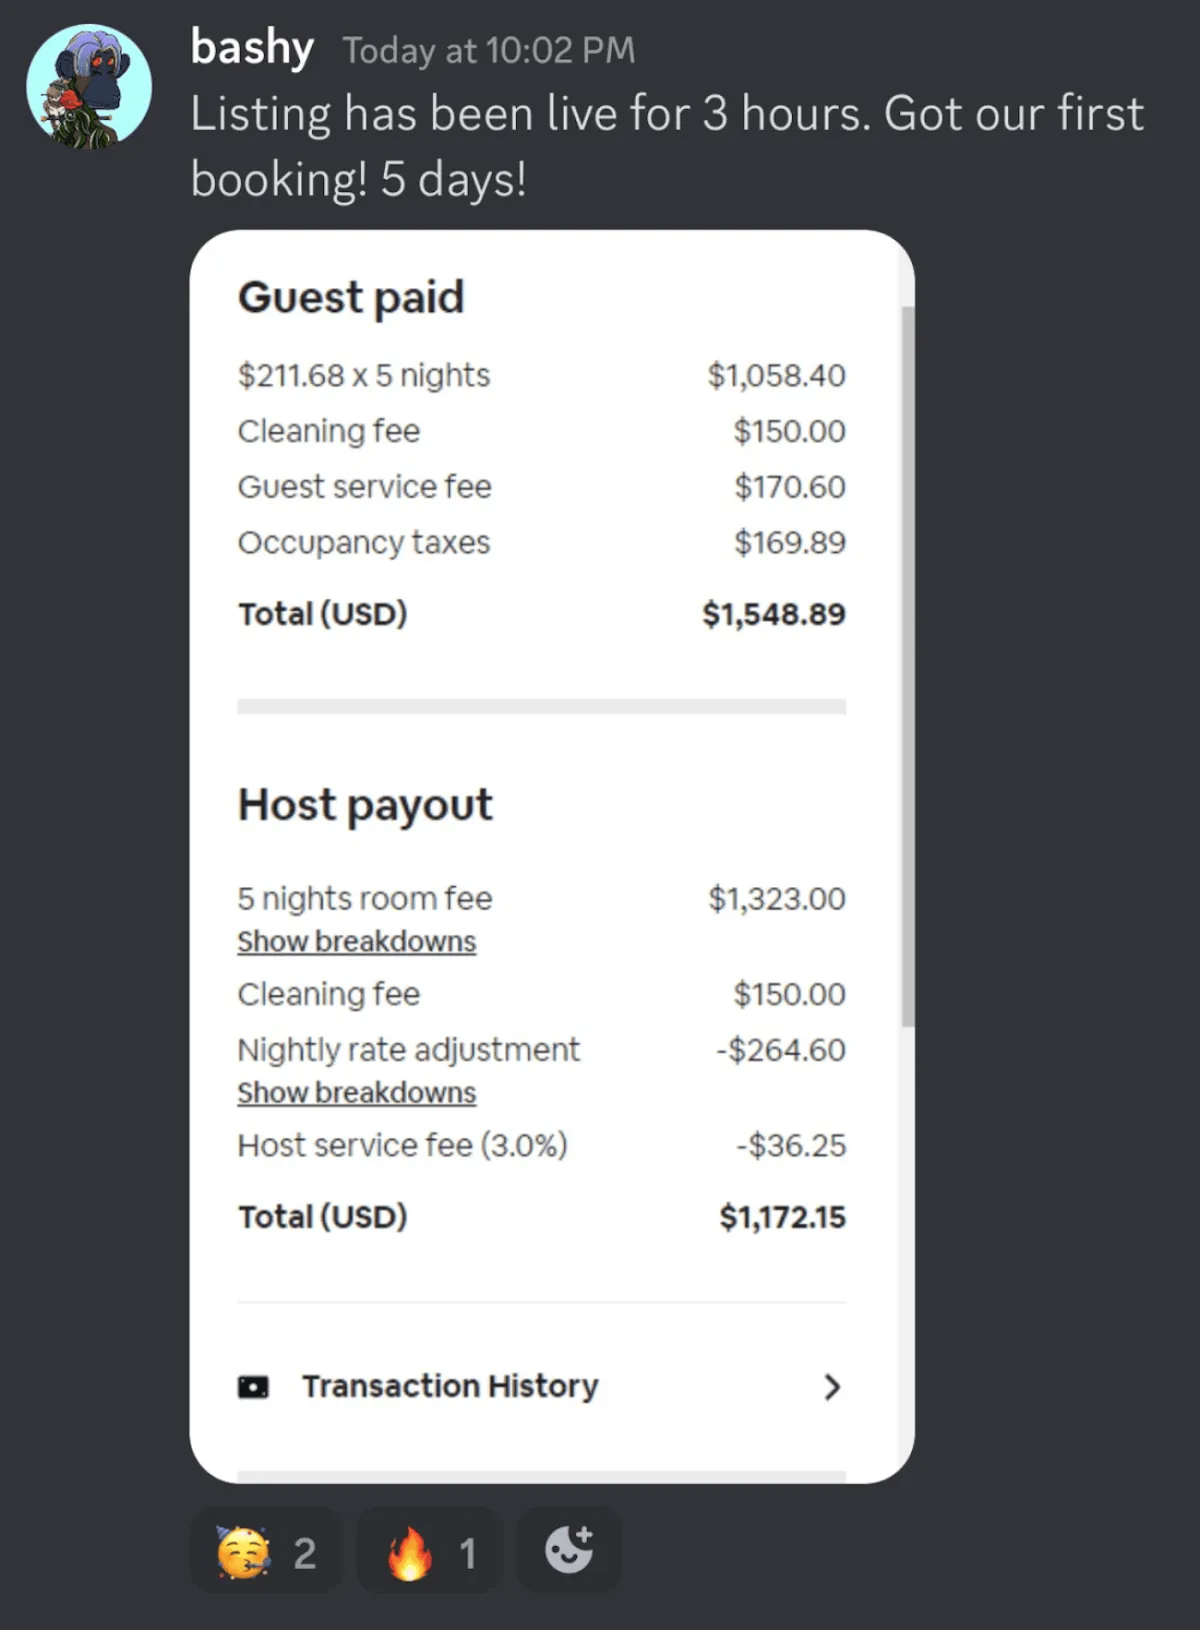This screenshot has width=1200, height=1630.
Task: Click the Today at 10:02 PM timestamp
Action: tap(488, 50)
